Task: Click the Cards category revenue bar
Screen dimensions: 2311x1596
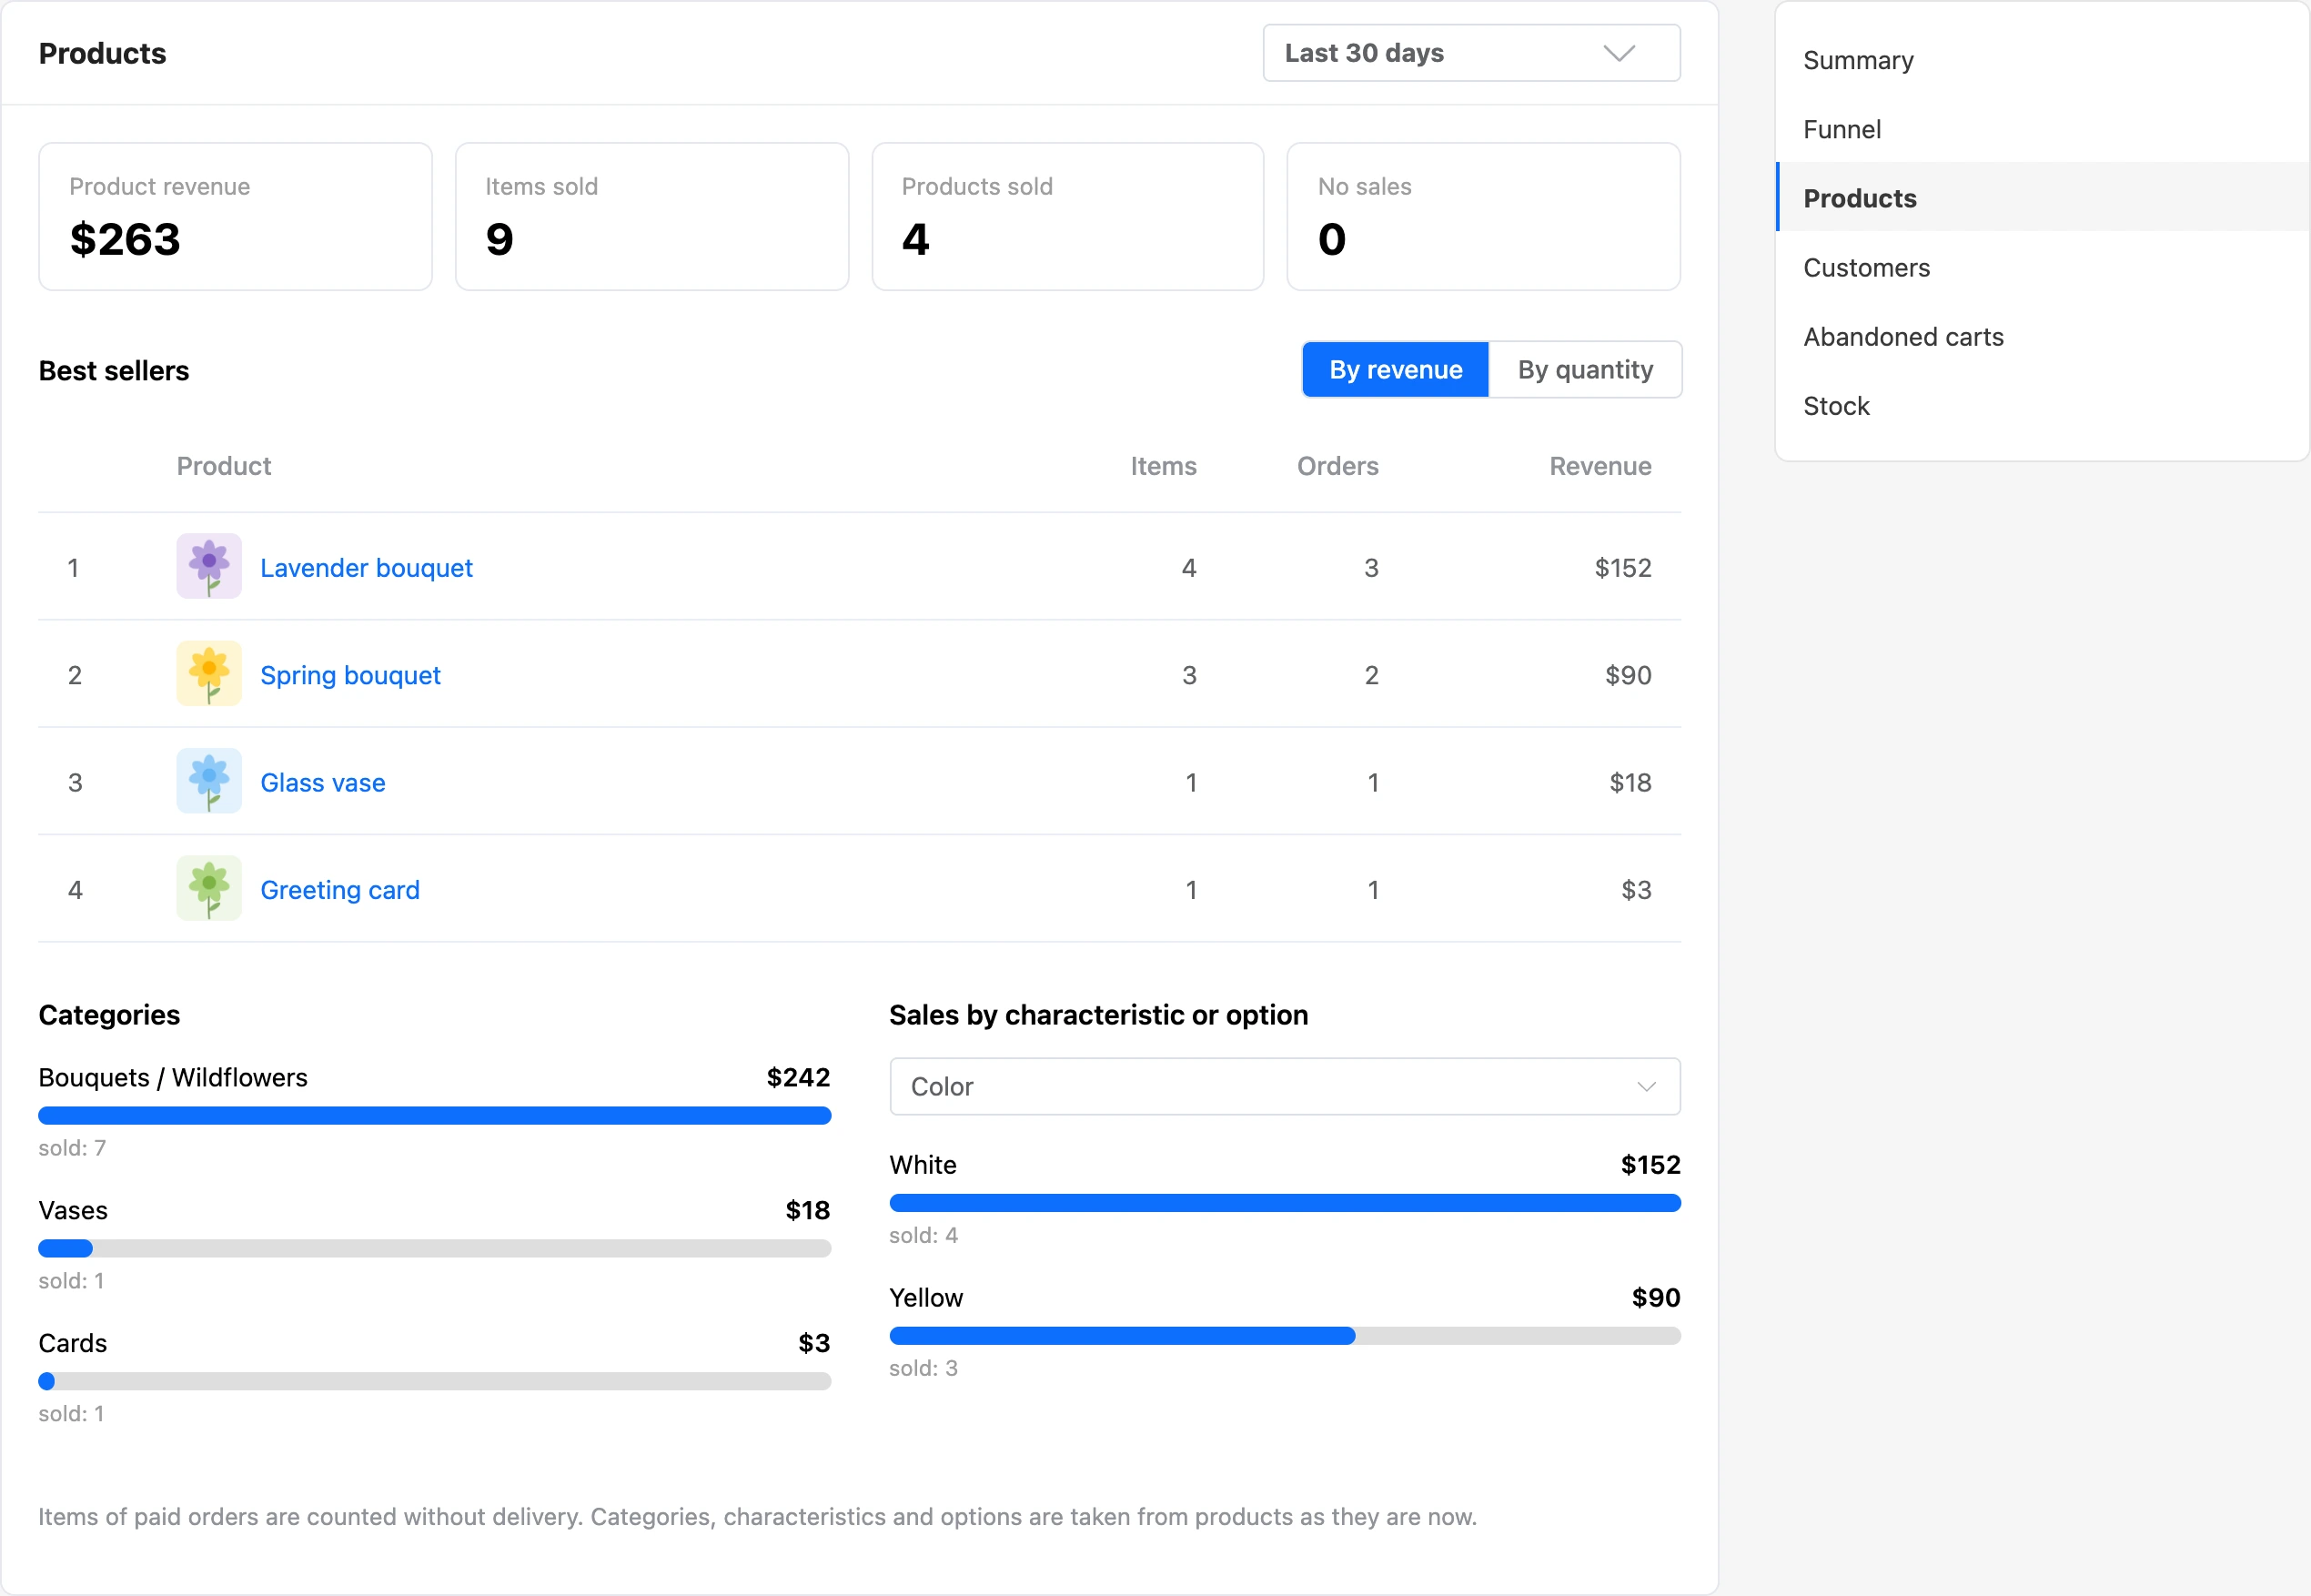Action: pyautogui.click(x=434, y=1381)
